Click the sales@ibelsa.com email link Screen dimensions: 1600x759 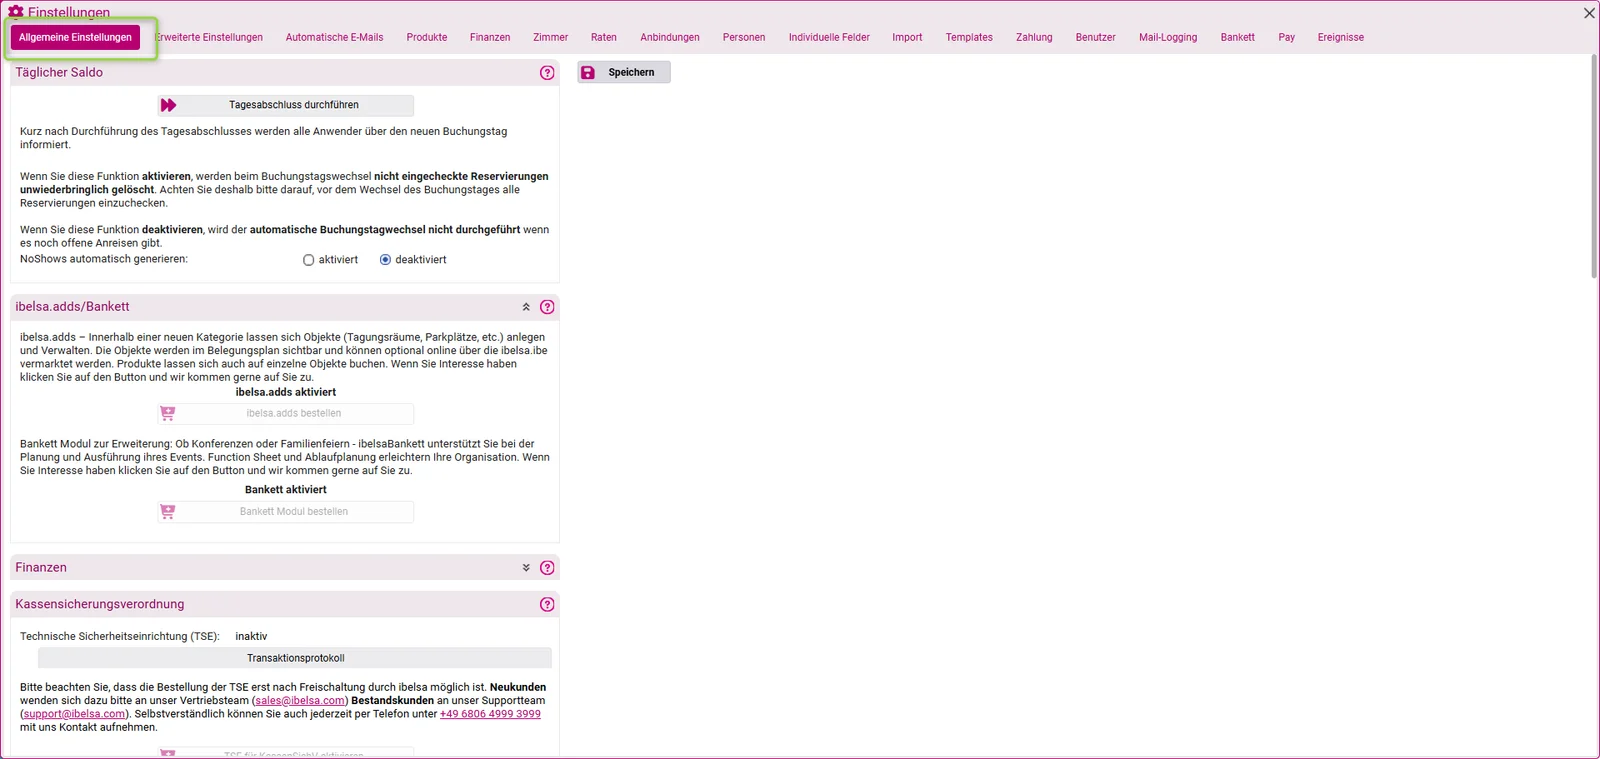(300, 701)
